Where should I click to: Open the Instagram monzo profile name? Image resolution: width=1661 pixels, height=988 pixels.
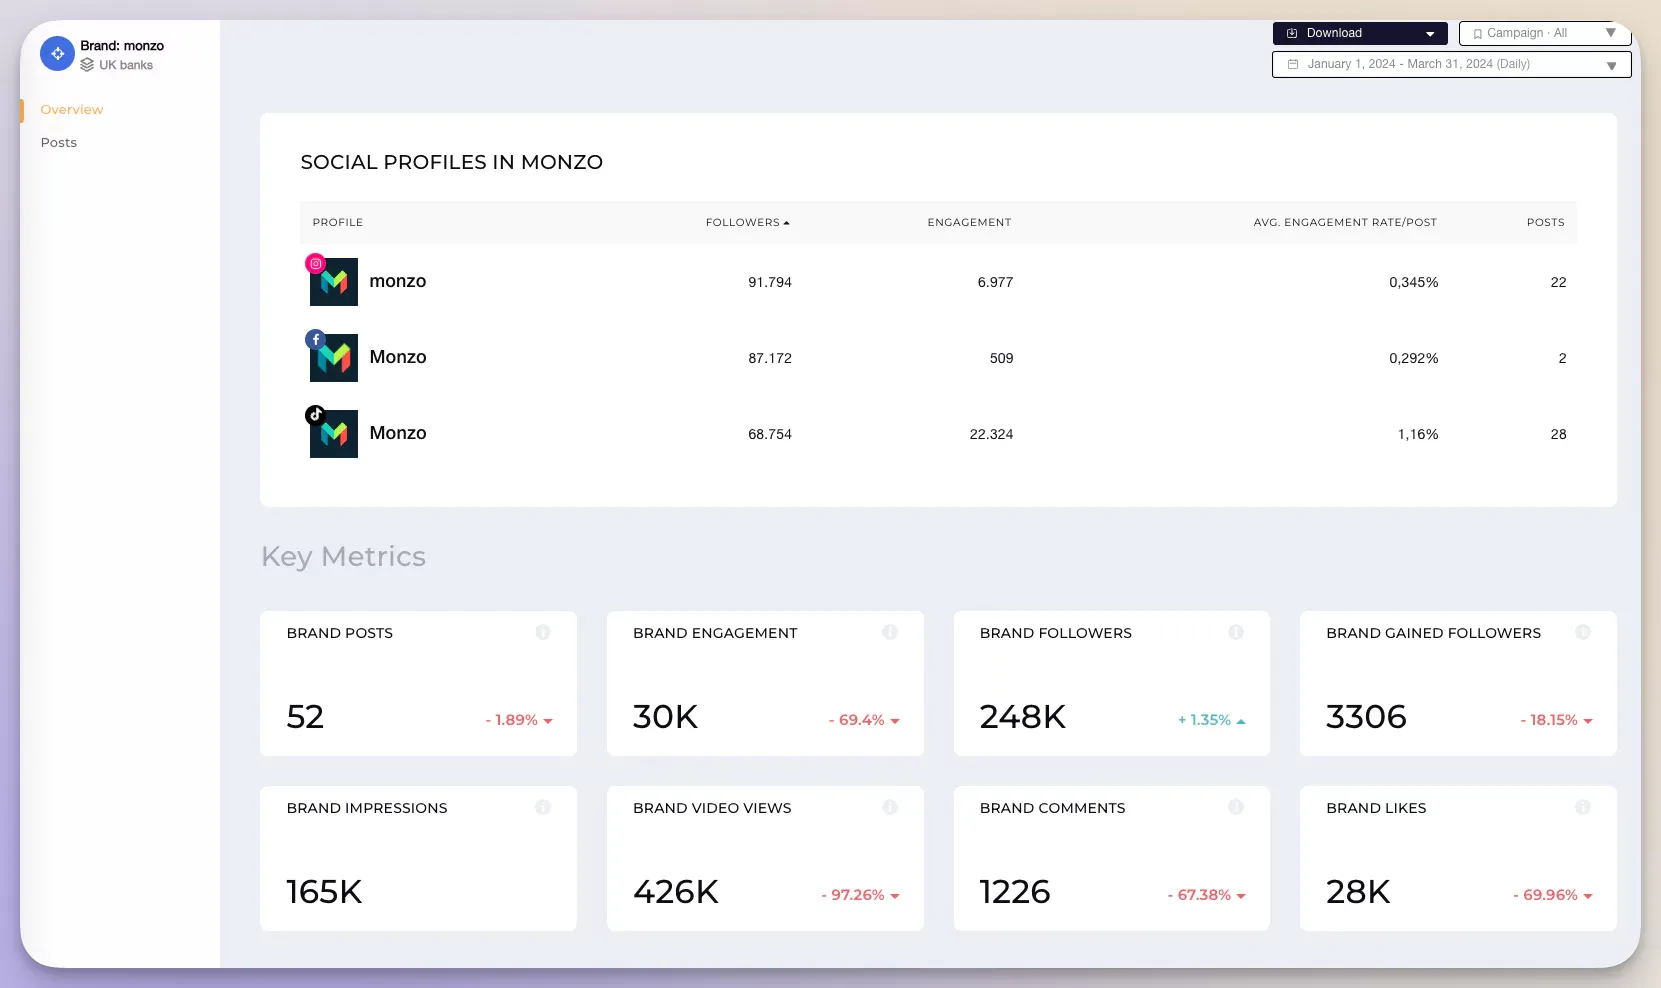(x=398, y=281)
